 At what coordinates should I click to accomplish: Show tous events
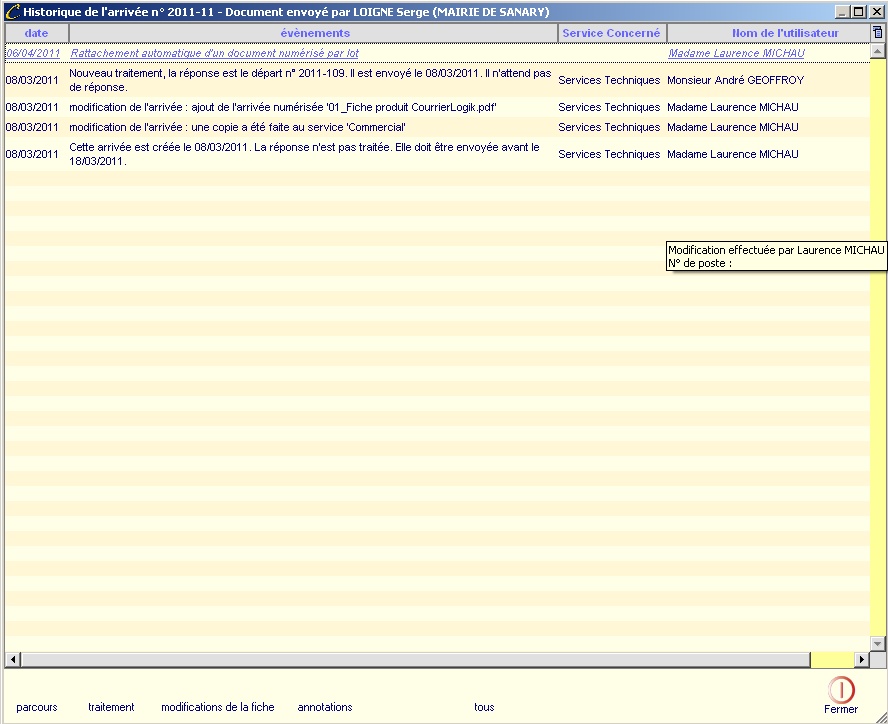484,707
